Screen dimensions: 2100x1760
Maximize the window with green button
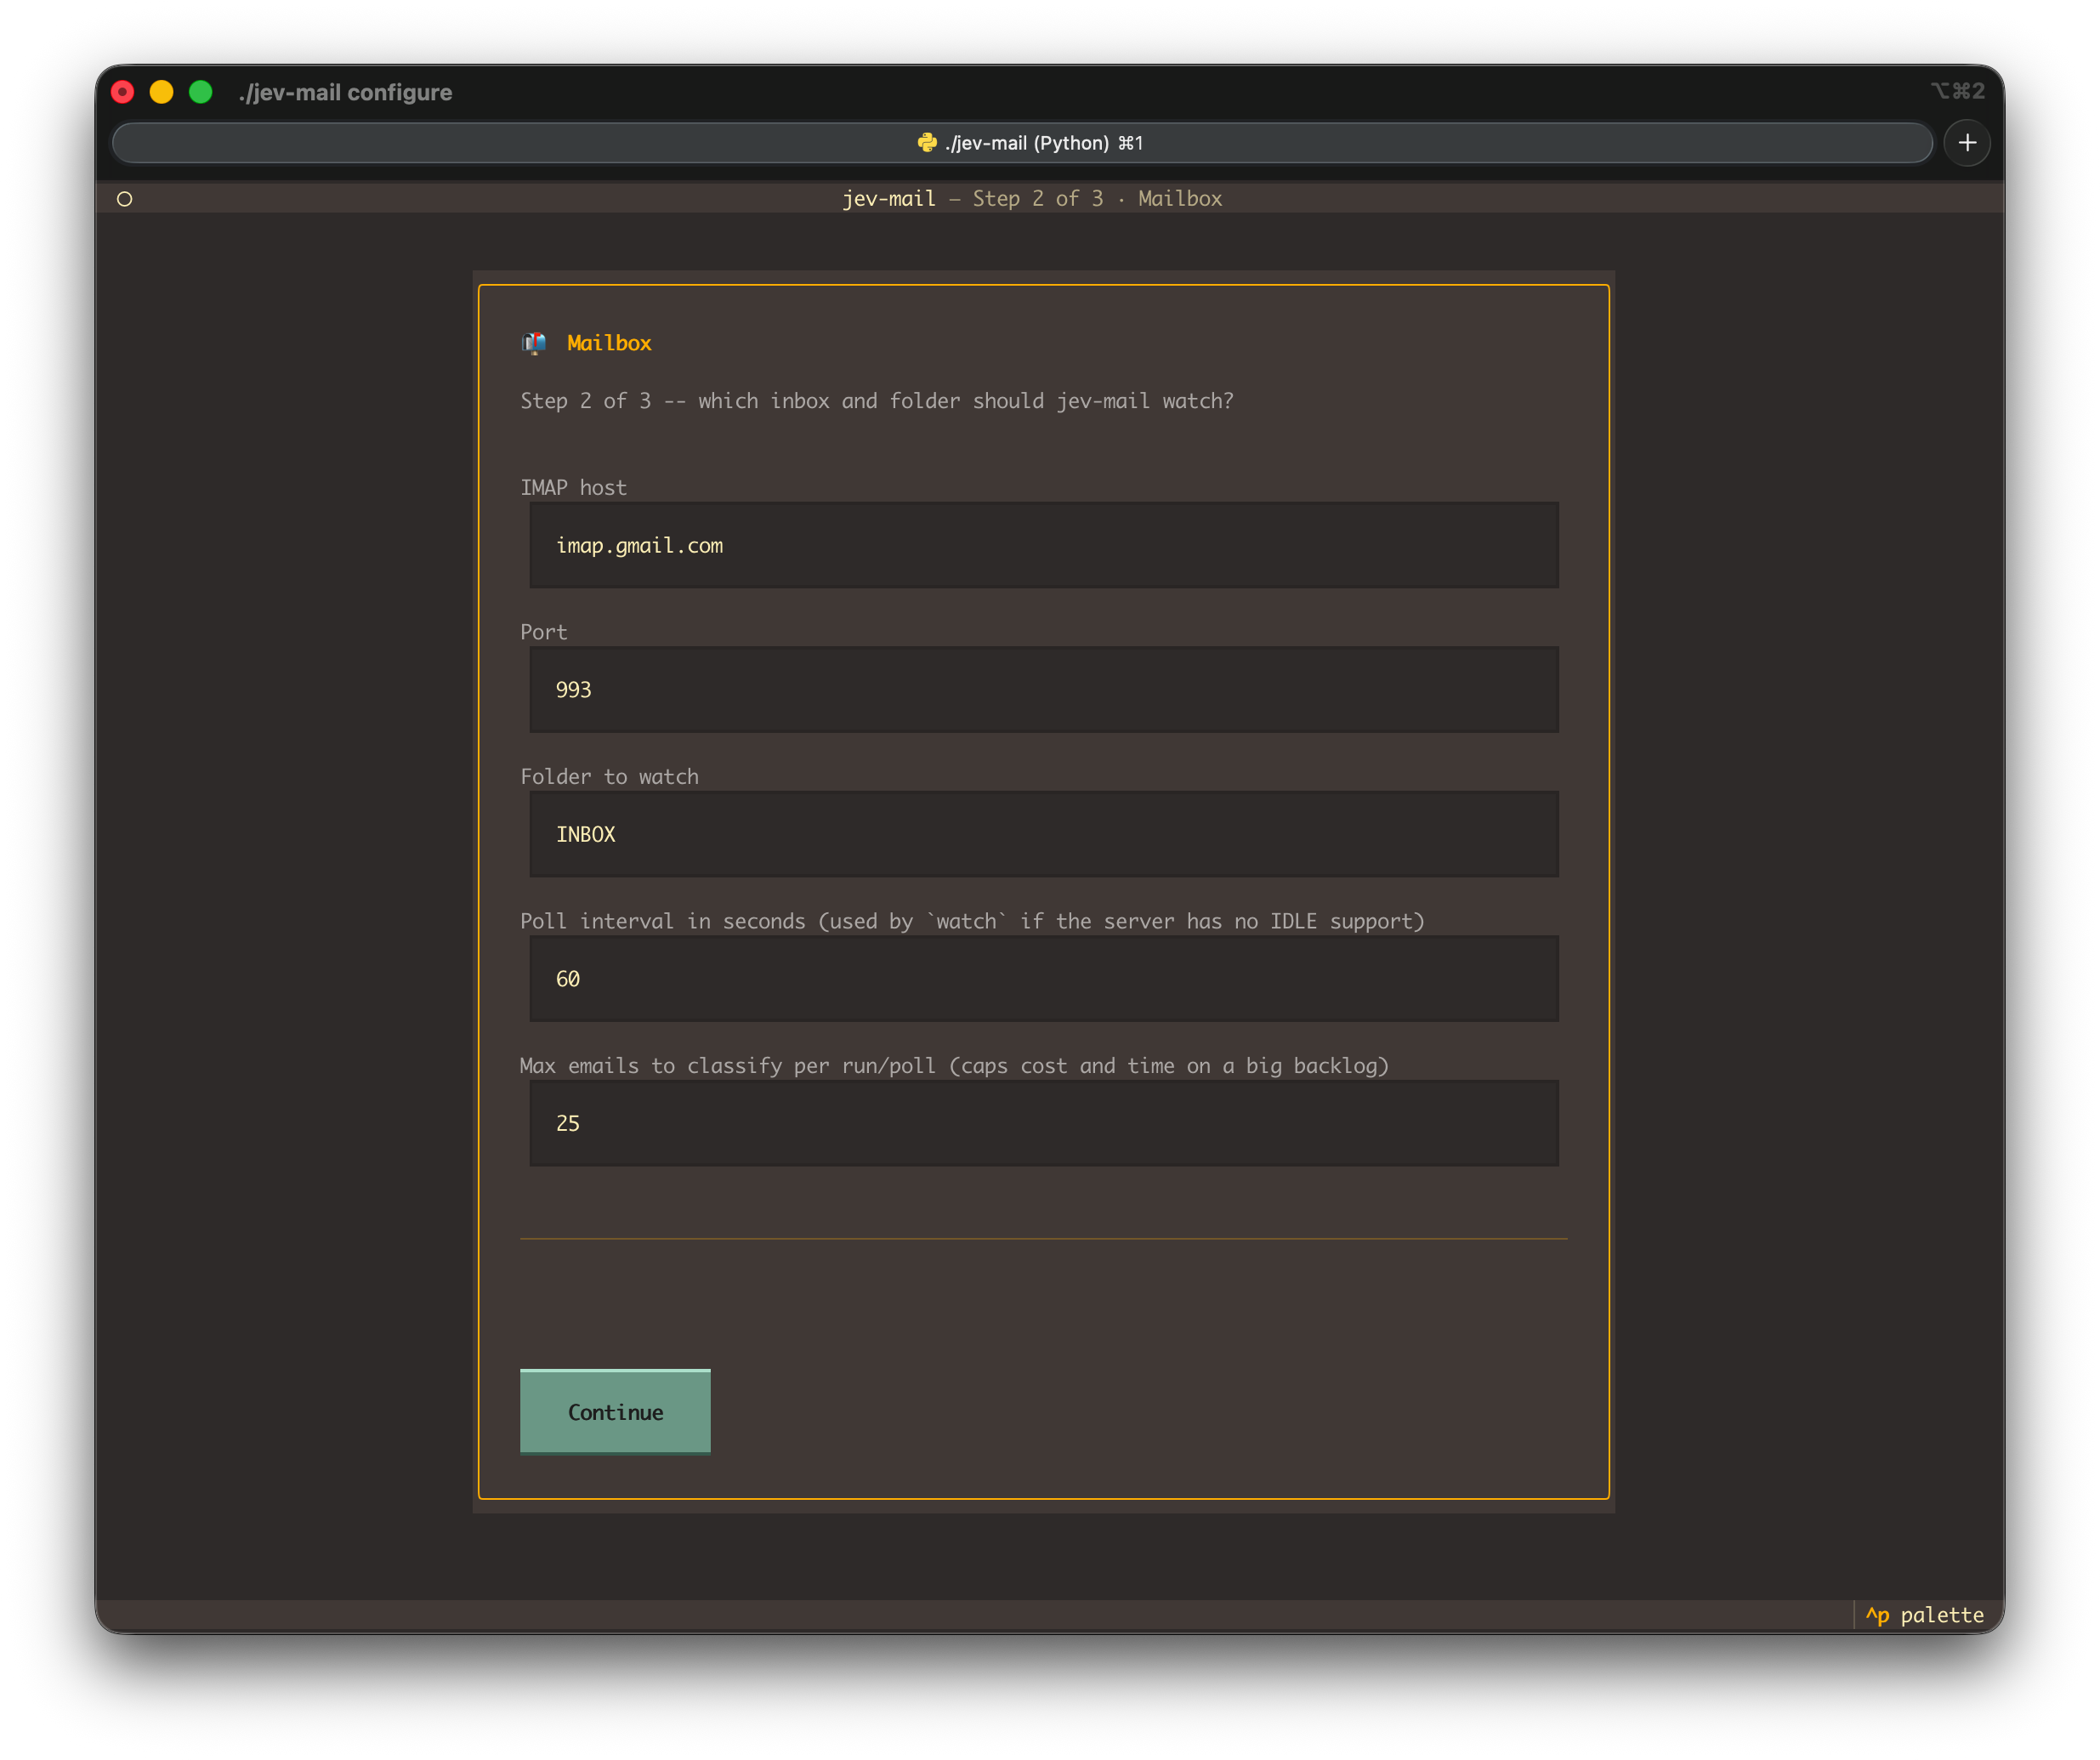point(201,92)
